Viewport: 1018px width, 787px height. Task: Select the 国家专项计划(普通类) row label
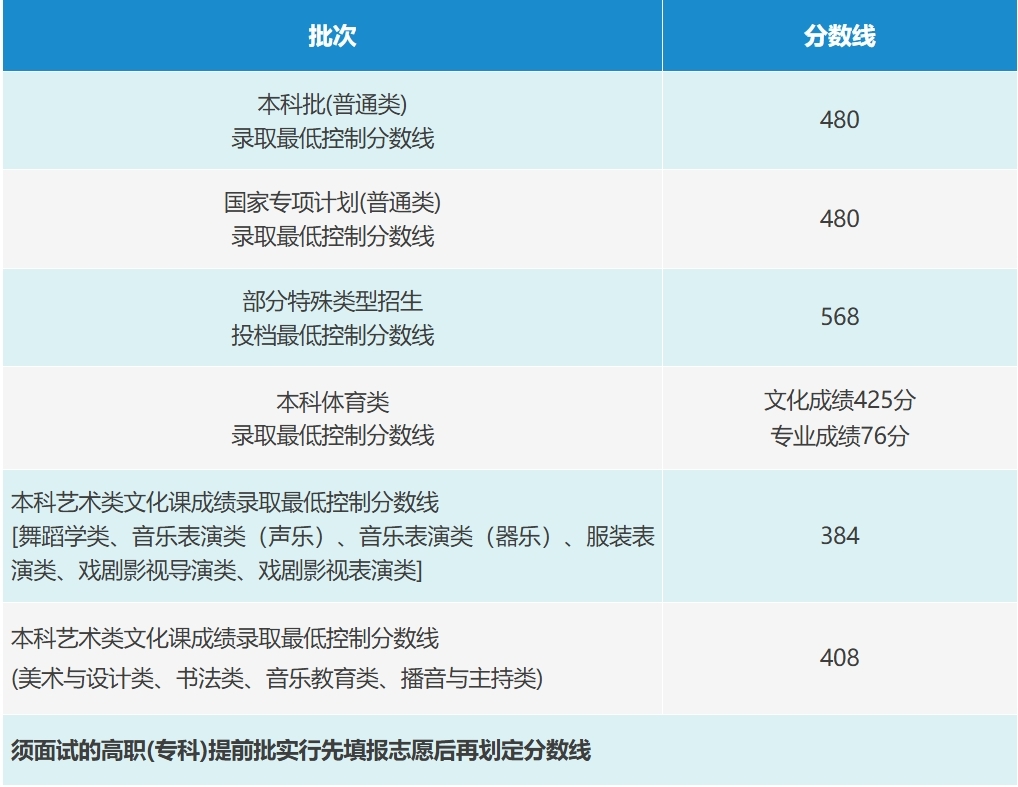(332, 219)
